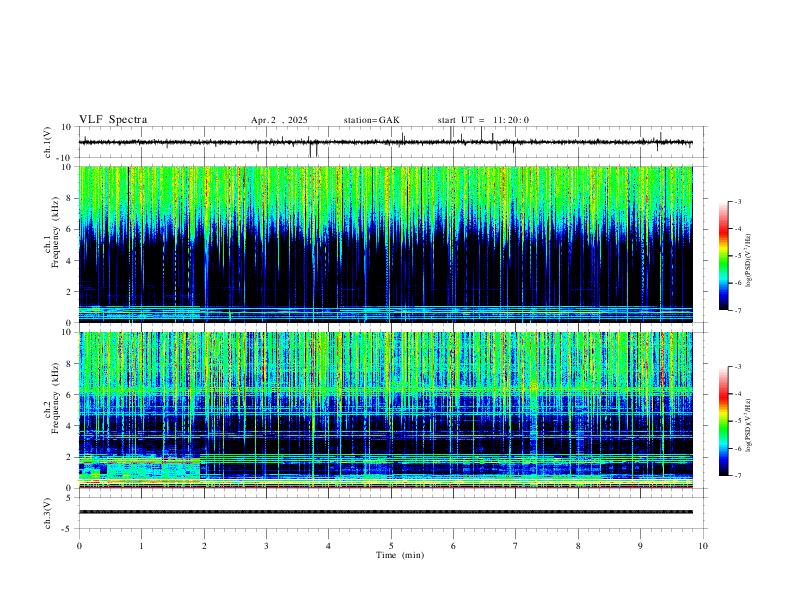Click time axis tick label "3"
Viewport: 792px width, 612px height.
click(x=266, y=546)
